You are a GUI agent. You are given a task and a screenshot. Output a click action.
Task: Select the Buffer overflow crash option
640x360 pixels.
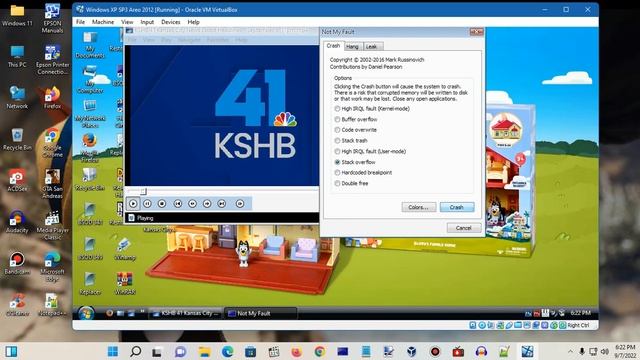(356, 119)
